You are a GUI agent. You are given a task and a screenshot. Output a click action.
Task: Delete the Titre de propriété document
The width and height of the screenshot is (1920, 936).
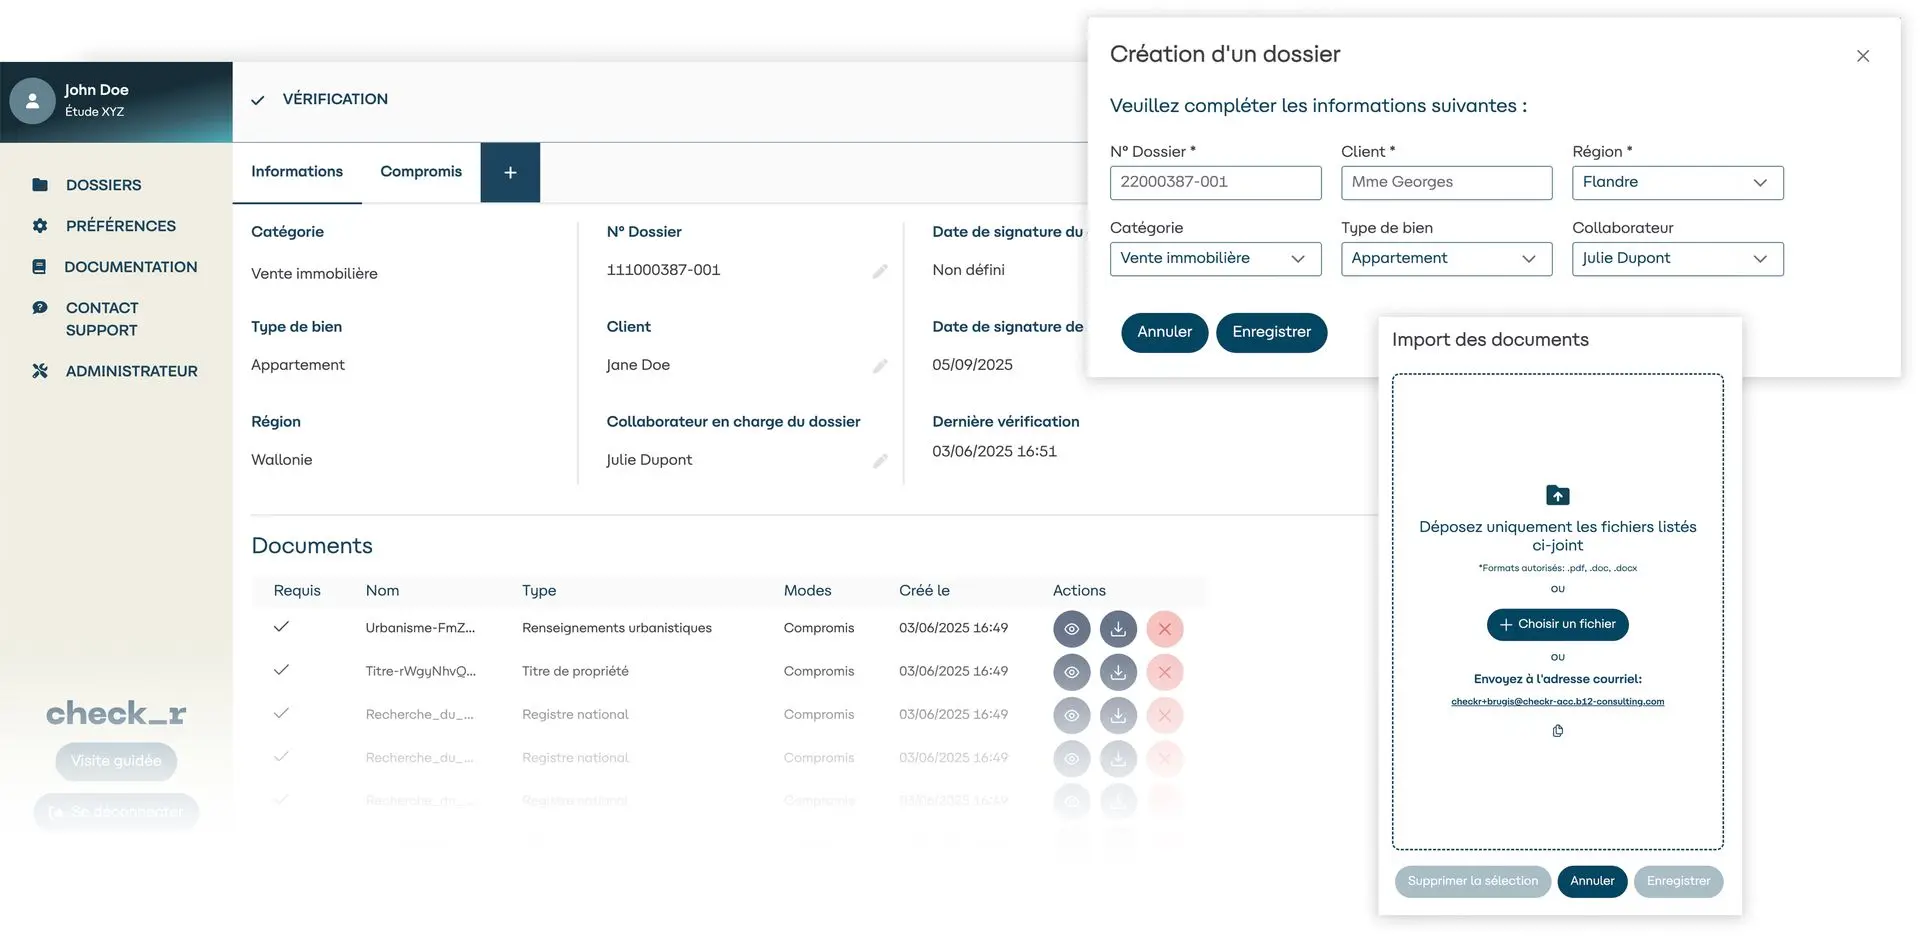1165,672
